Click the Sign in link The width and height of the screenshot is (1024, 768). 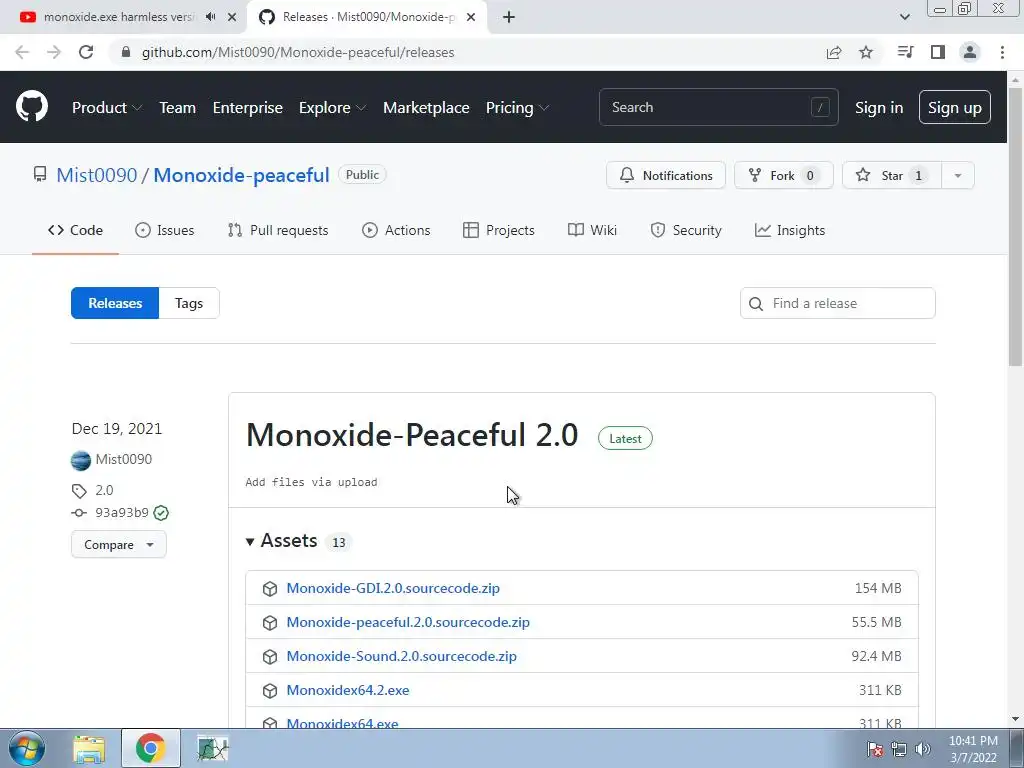[x=879, y=107]
